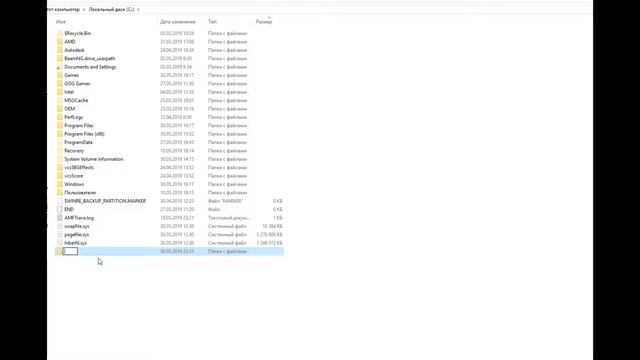Click Локальный диск (C:) in the address bar

pyautogui.click(x=111, y=9)
